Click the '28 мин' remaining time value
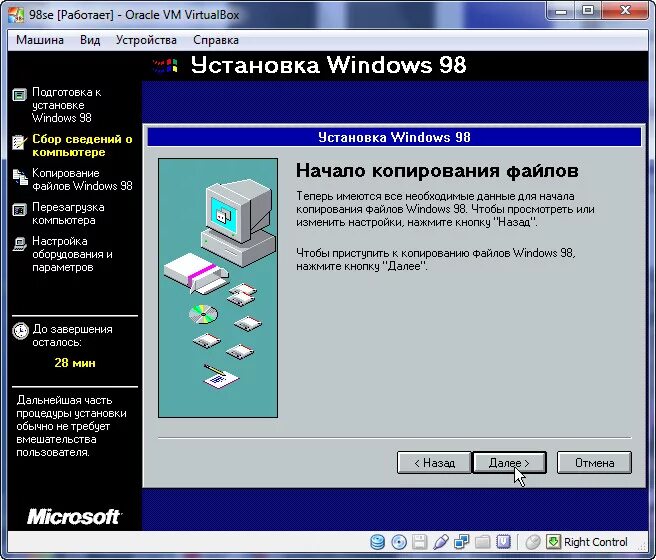The height and width of the screenshot is (560, 656). pos(75,363)
